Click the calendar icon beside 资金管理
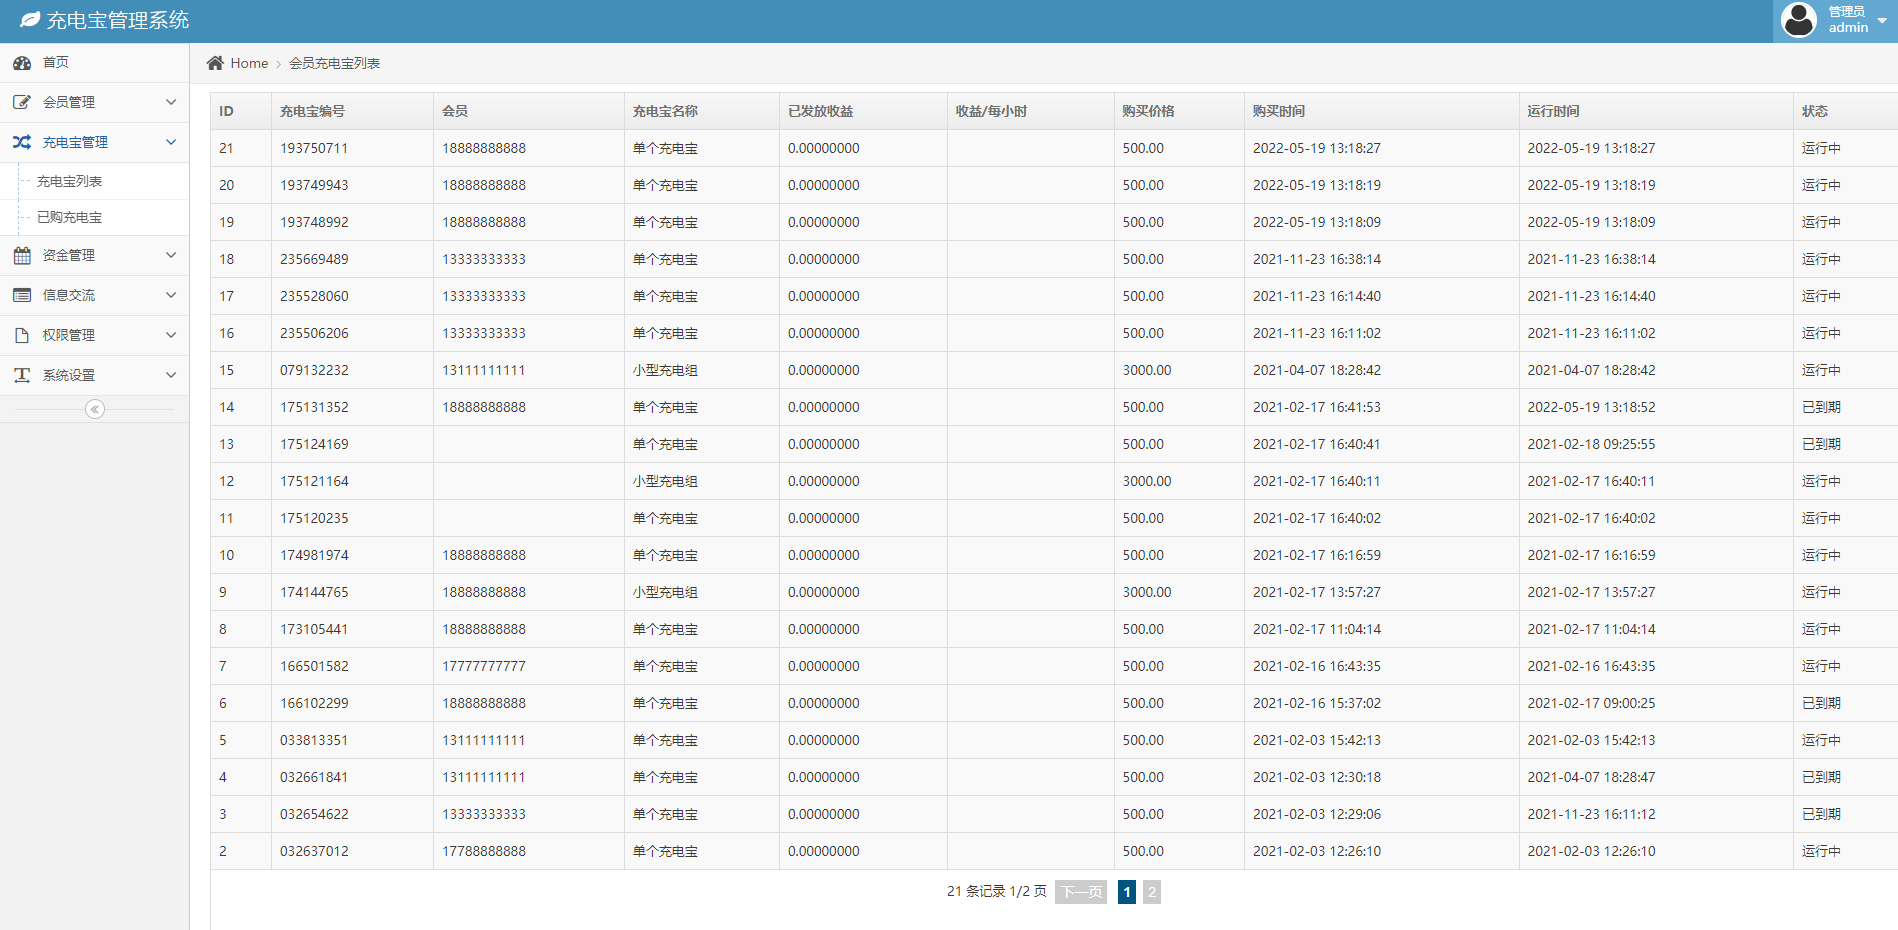The image size is (1898, 930). click(22, 256)
